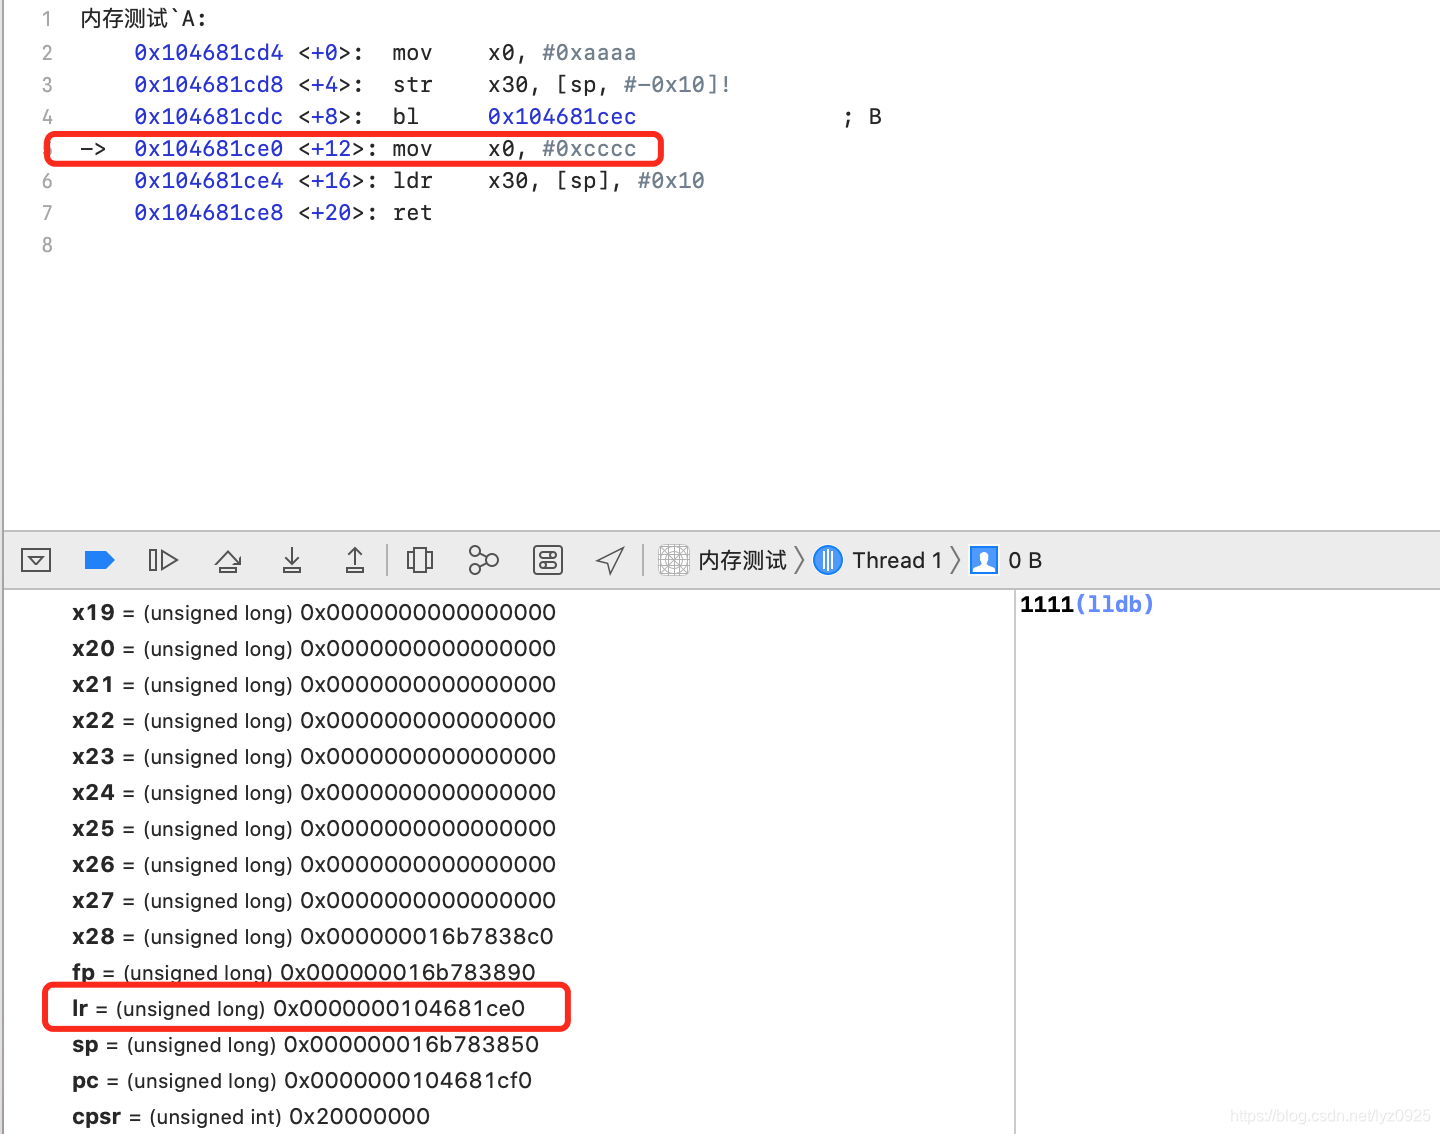Image resolution: width=1440 pixels, height=1134 pixels.
Task: Select the cpsr register row
Action: pos(251,1117)
